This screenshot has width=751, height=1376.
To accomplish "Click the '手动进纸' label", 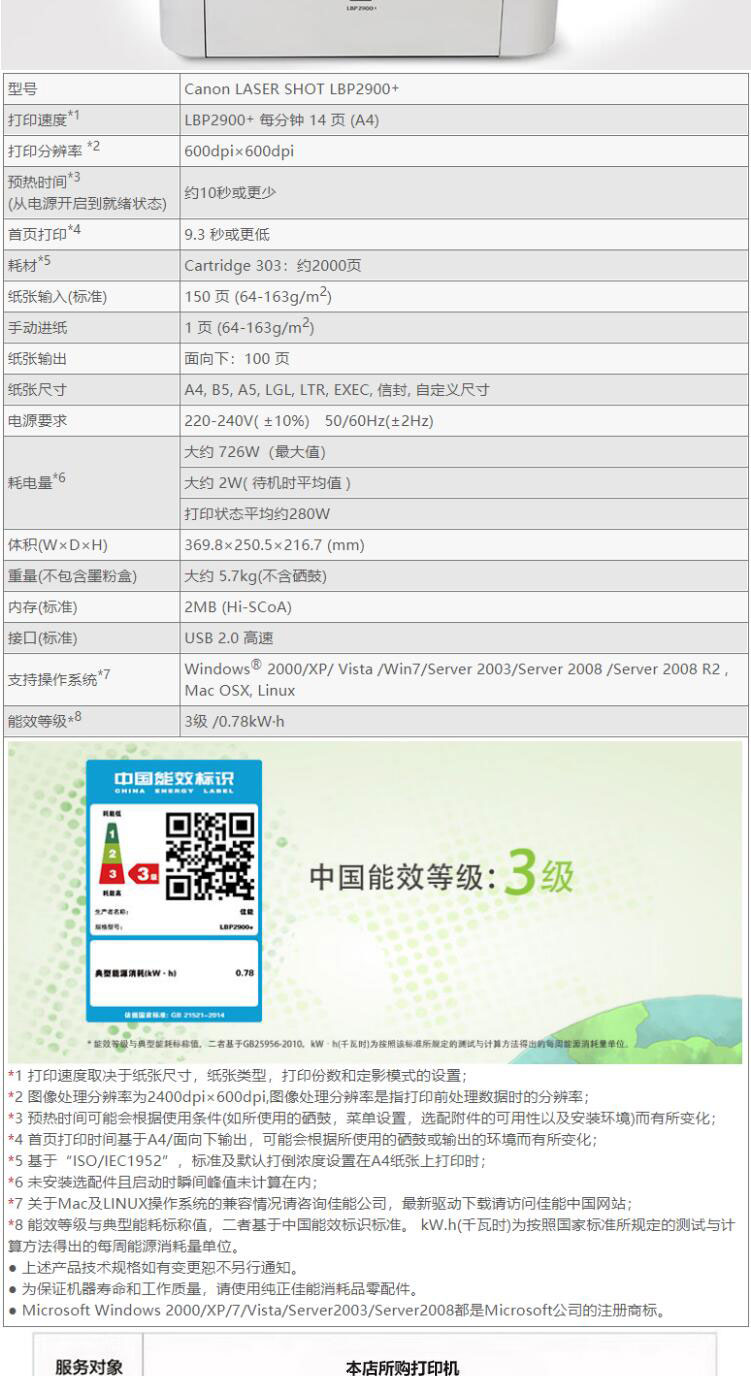I will click(x=38, y=328).
